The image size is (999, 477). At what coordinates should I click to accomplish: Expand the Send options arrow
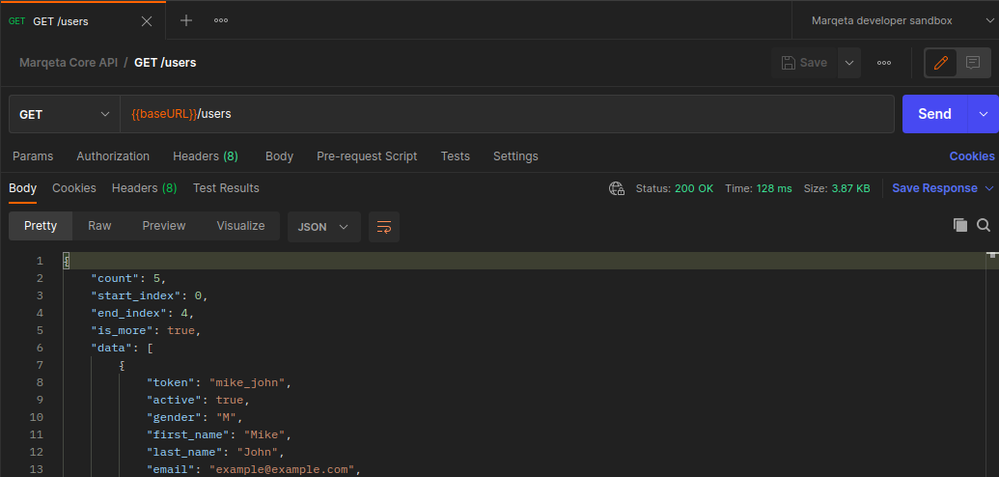tap(982, 114)
